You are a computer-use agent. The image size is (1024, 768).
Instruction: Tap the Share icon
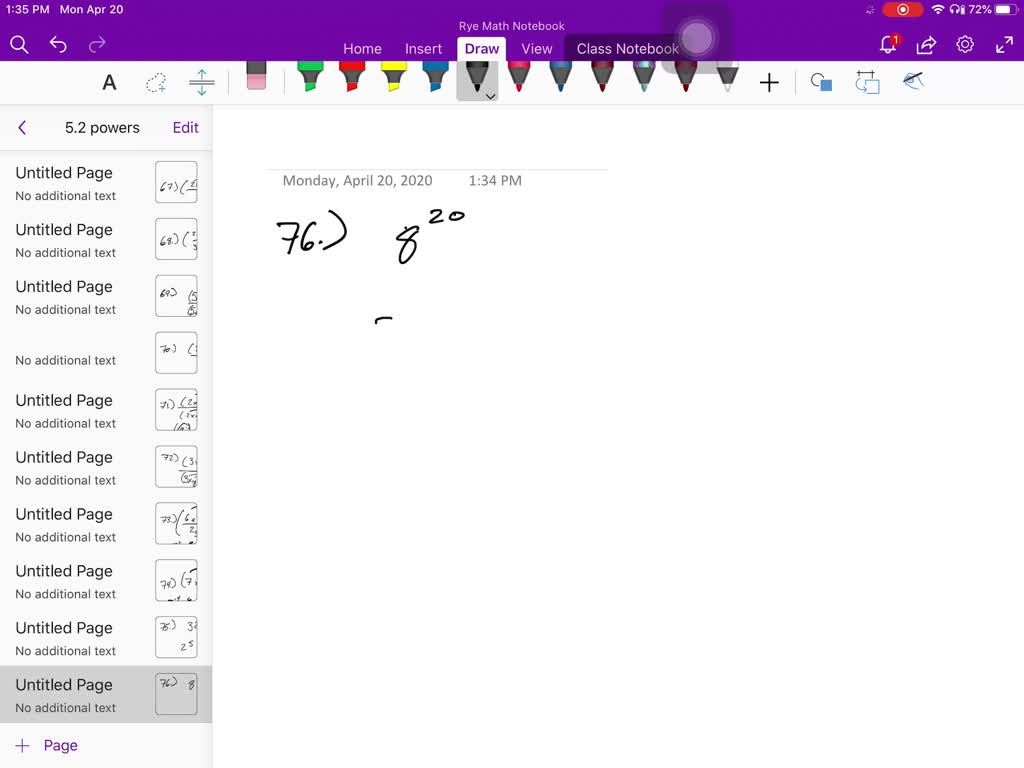click(x=926, y=45)
